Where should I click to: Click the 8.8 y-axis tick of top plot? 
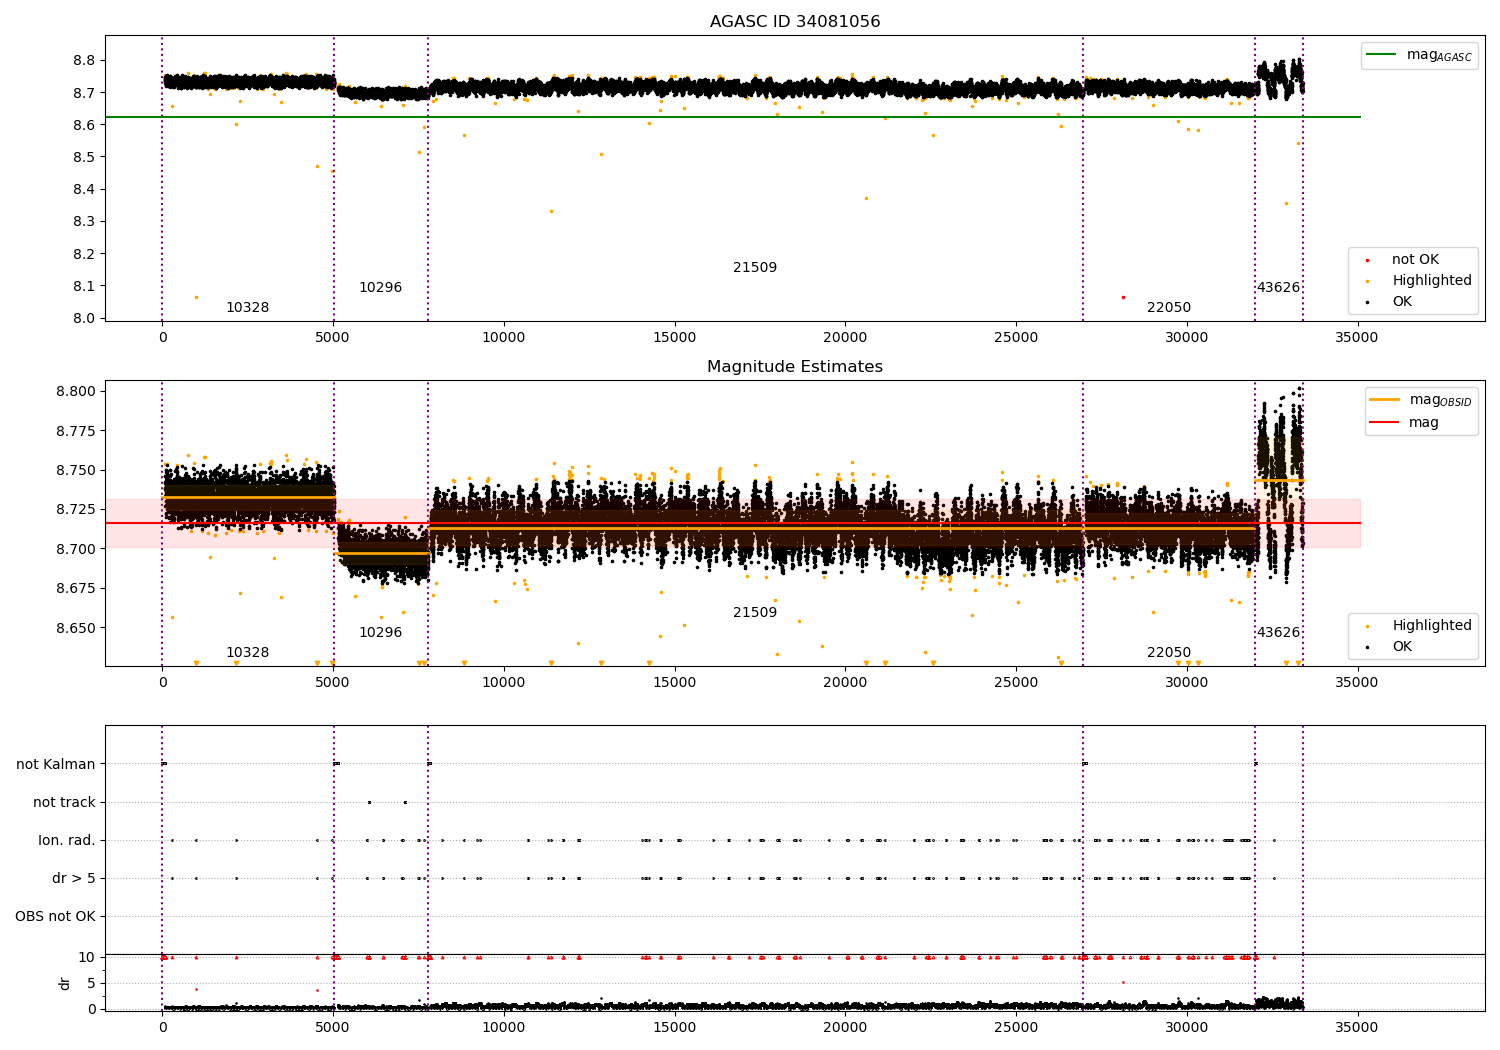click(85, 61)
